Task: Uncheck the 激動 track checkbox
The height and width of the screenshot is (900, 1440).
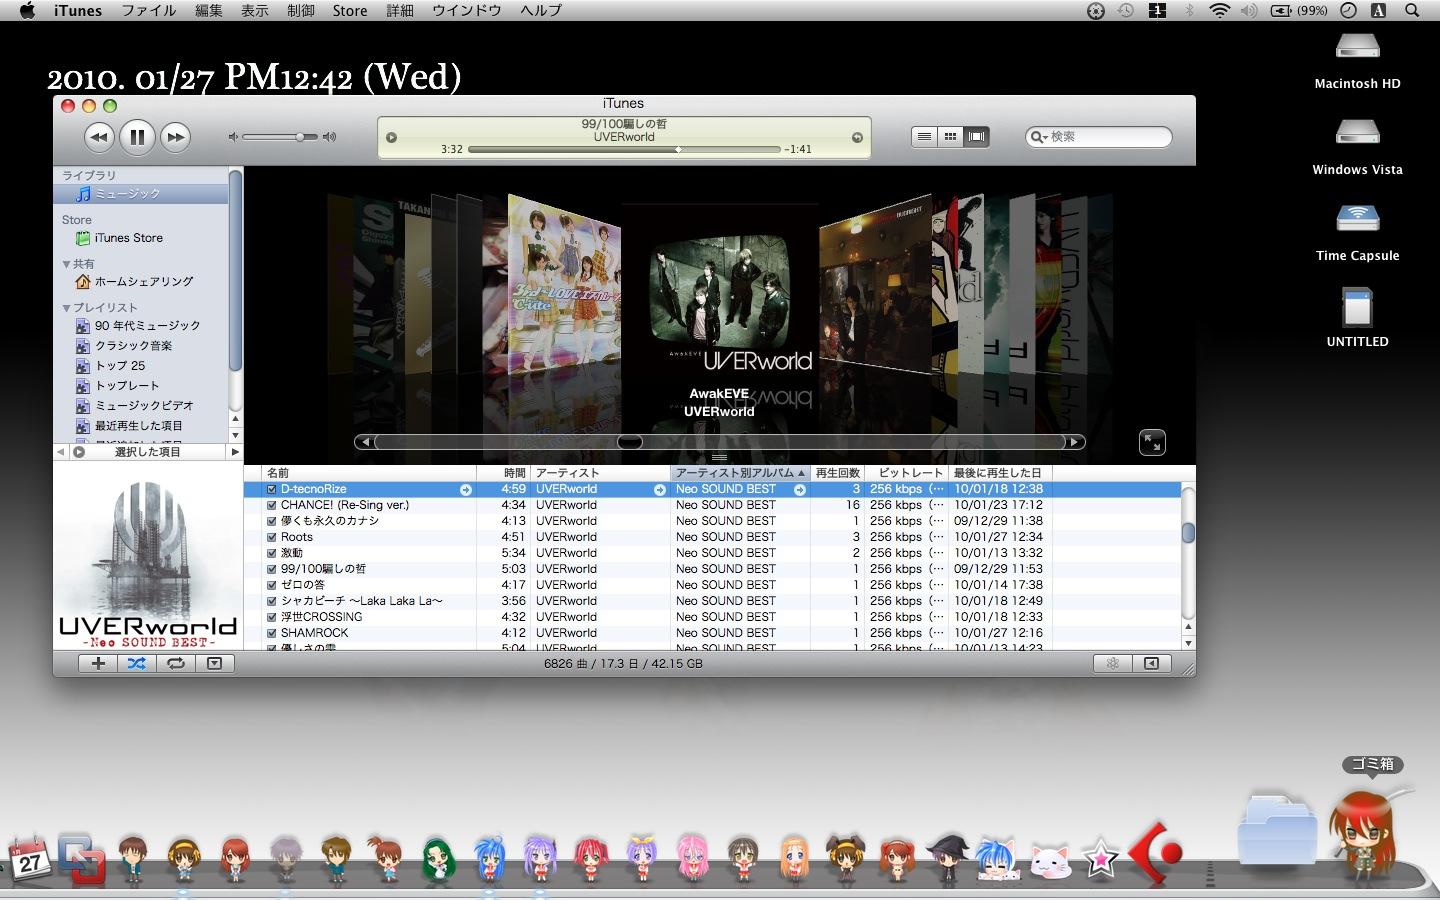Action: (x=271, y=553)
